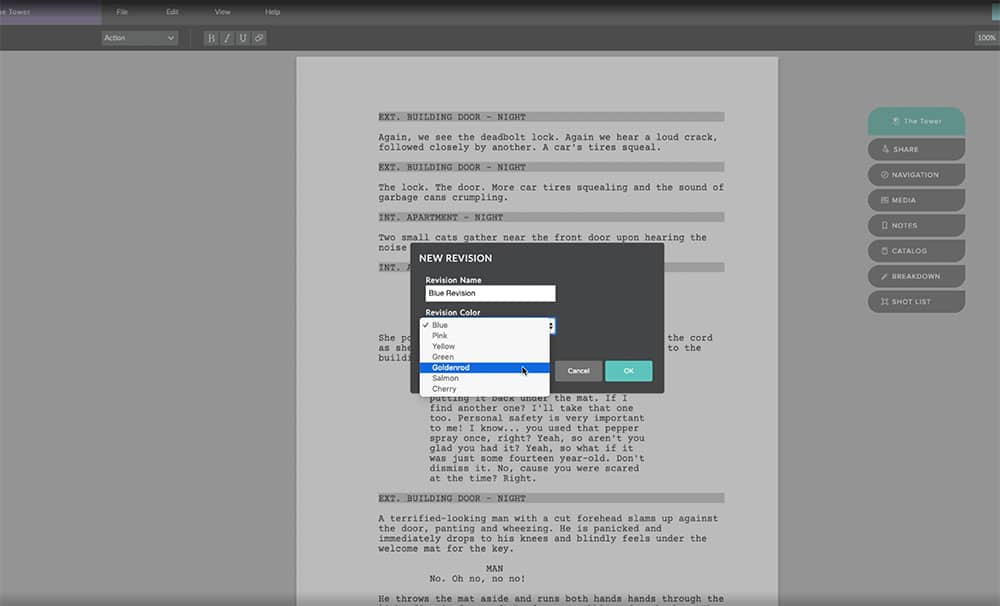The height and width of the screenshot is (606, 1000).
Task: Open the Catalog panel
Action: [915, 250]
